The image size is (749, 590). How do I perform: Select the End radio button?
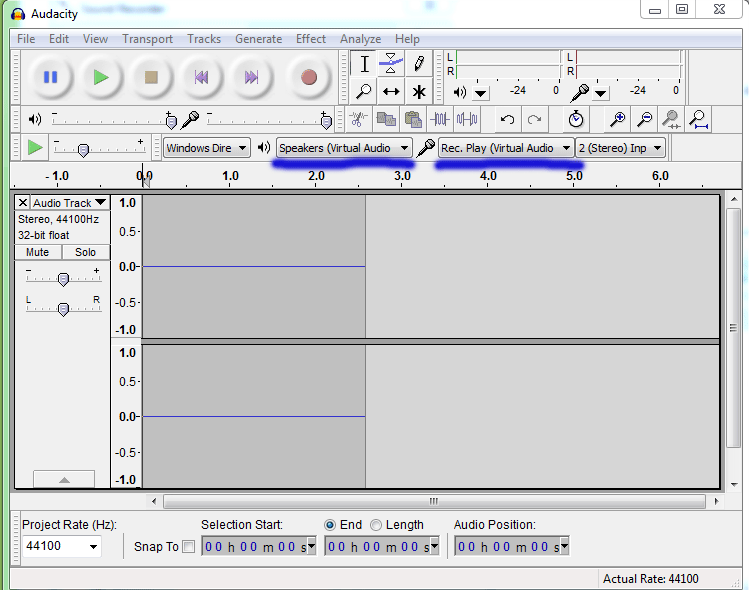tap(330, 525)
